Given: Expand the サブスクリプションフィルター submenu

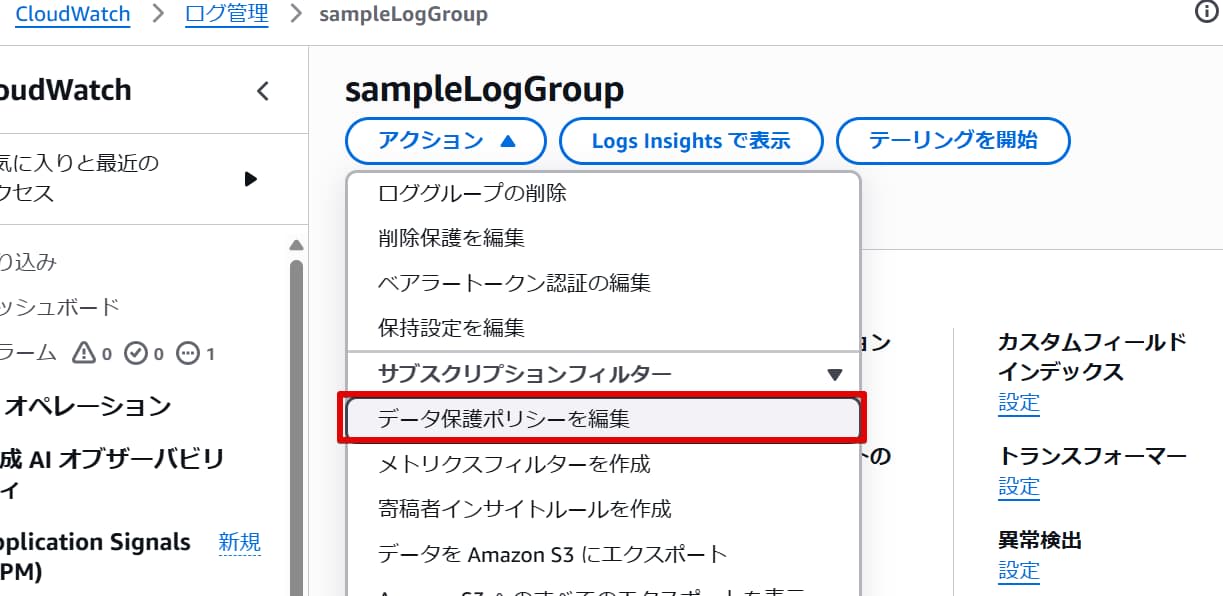Looking at the screenshot, I should pyautogui.click(x=835, y=374).
